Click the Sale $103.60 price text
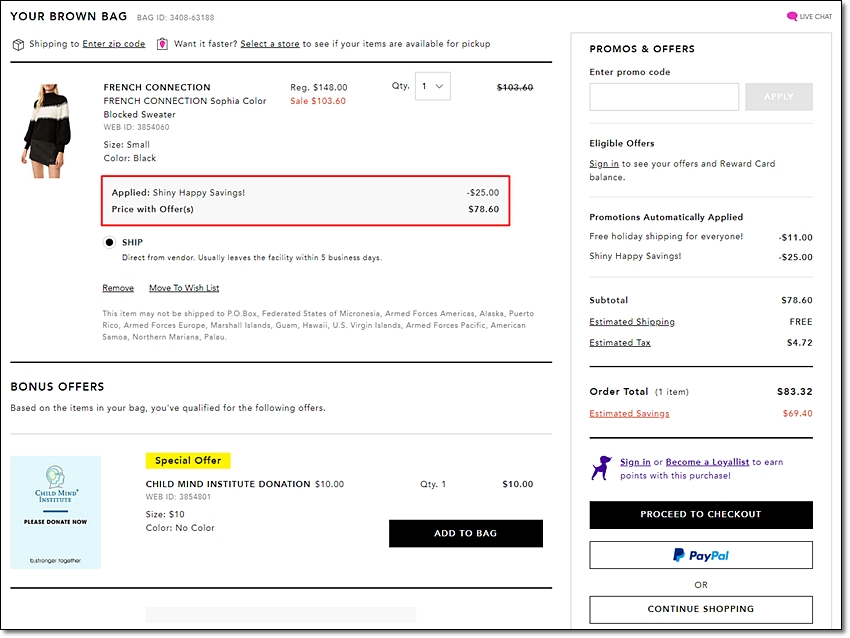 [x=318, y=101]
